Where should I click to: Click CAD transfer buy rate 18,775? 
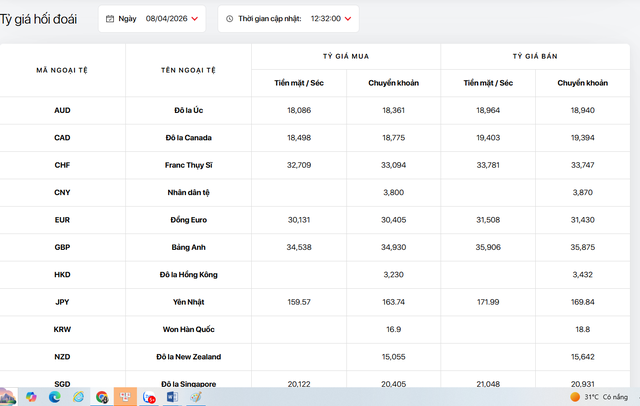coord(393,138)
